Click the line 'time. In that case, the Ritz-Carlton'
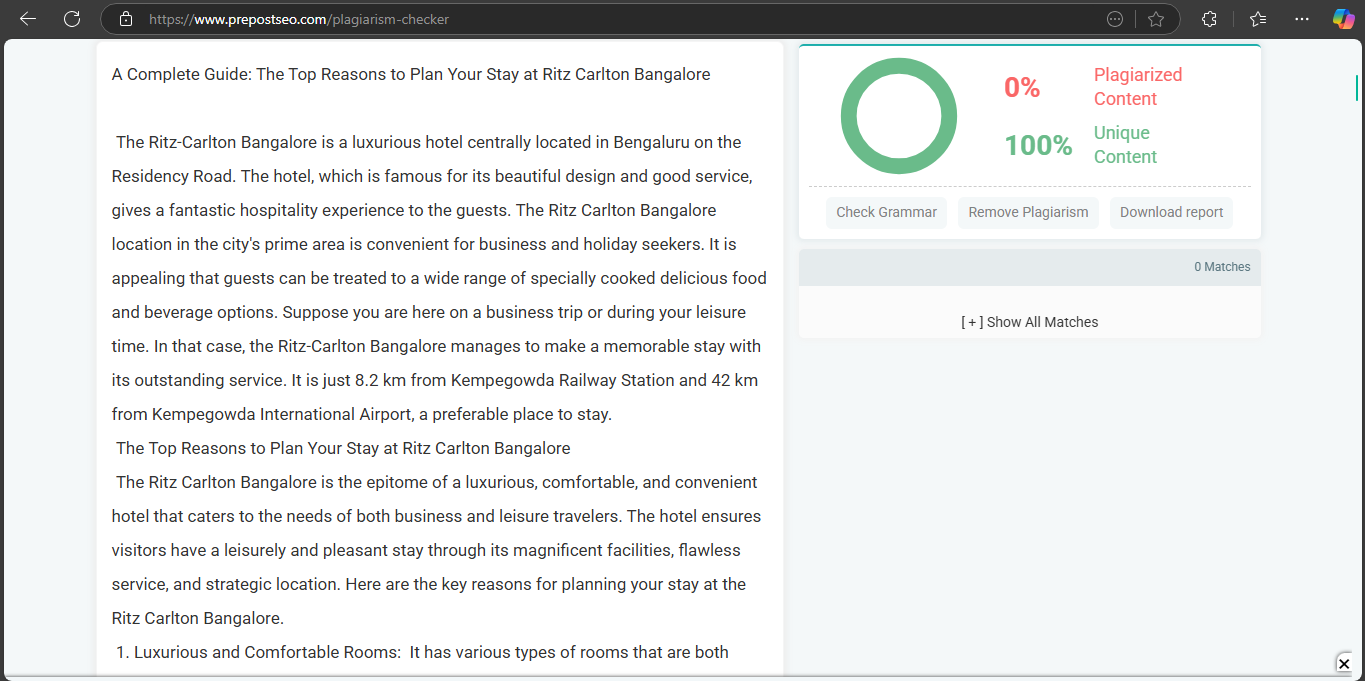This screenshot has width=1365, height=681. point(436,346)
